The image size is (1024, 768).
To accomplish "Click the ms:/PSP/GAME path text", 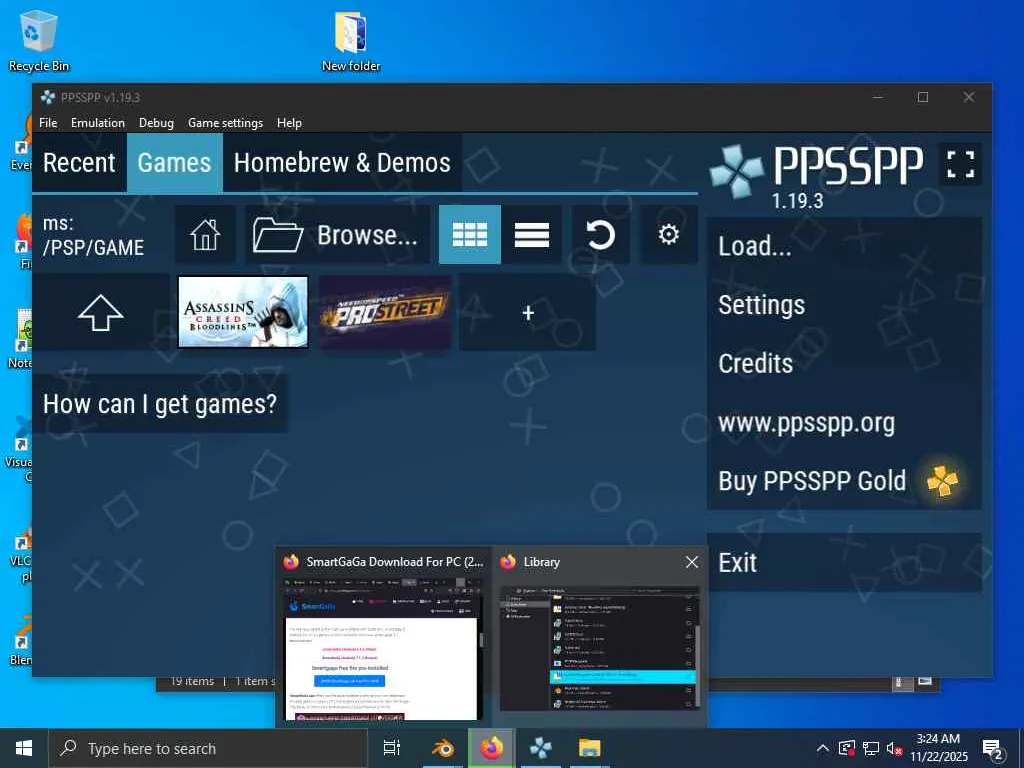I will click(x=93, y=235).
